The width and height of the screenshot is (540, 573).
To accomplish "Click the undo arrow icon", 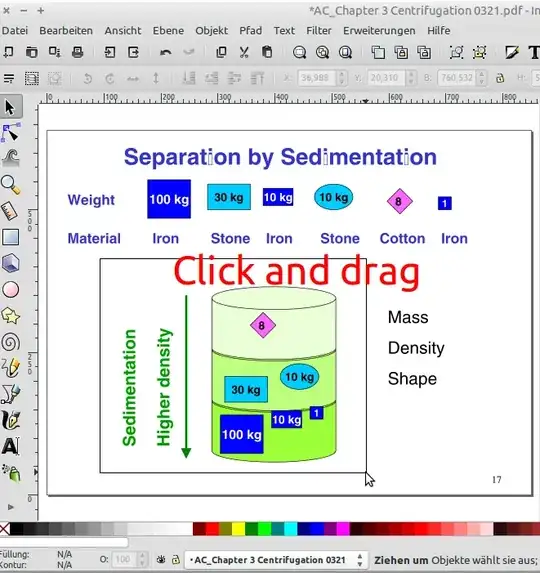I will 166,52.
